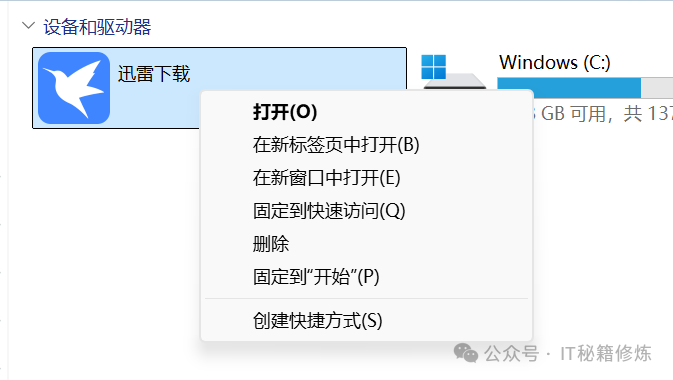The height and width of the screenshot is (380, 673).
Task: Click the gray drive base below Windows logo
Action: click(x=455, y=82)
